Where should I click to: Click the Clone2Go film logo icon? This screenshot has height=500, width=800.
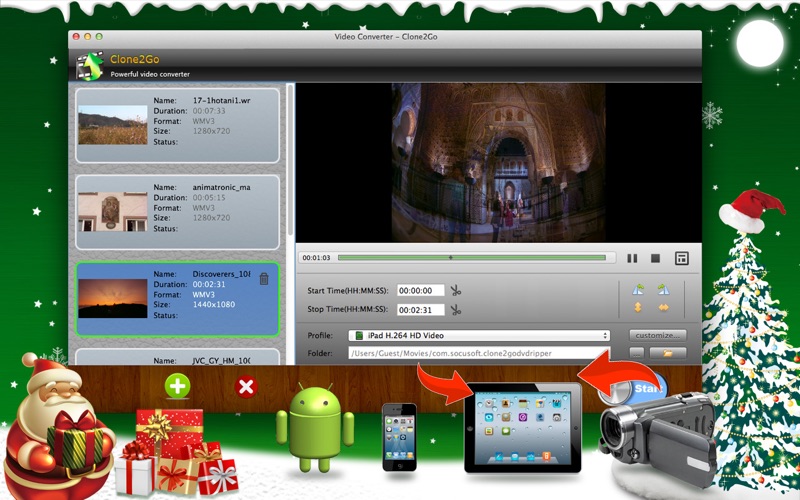(x=89, y=66)
